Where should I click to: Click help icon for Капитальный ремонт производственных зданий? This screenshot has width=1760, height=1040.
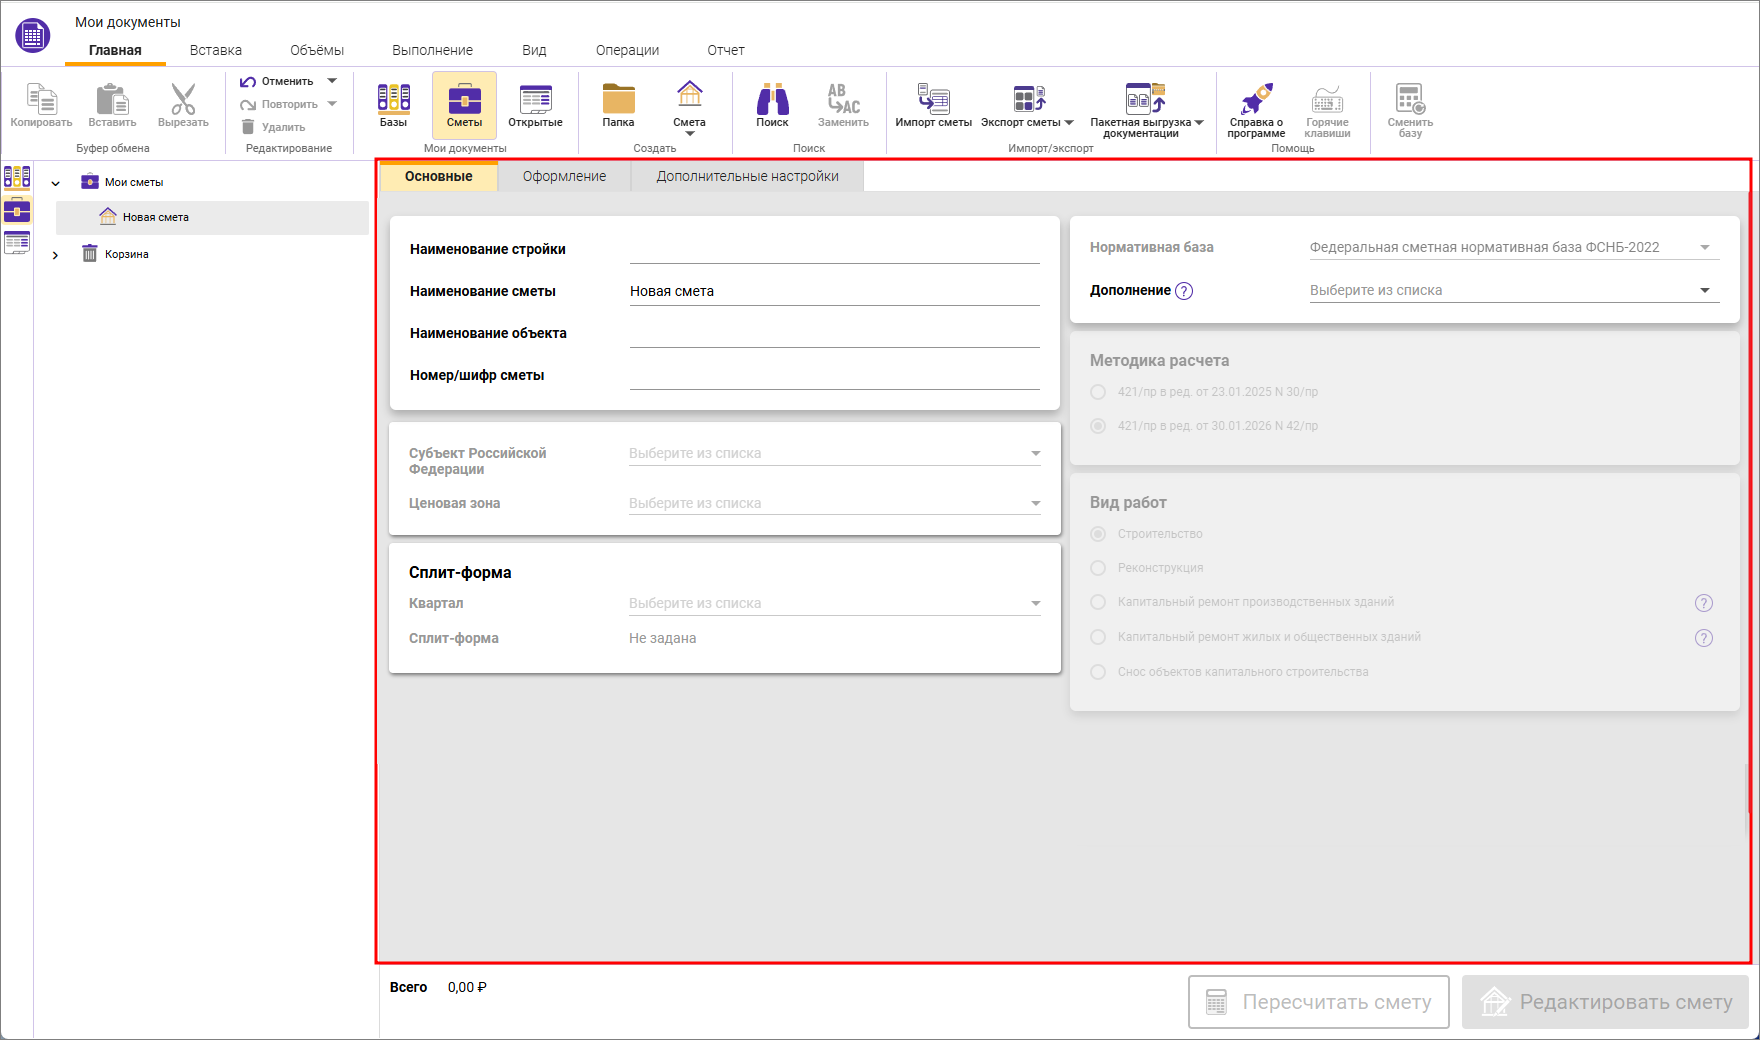[x=1704, y=603]
